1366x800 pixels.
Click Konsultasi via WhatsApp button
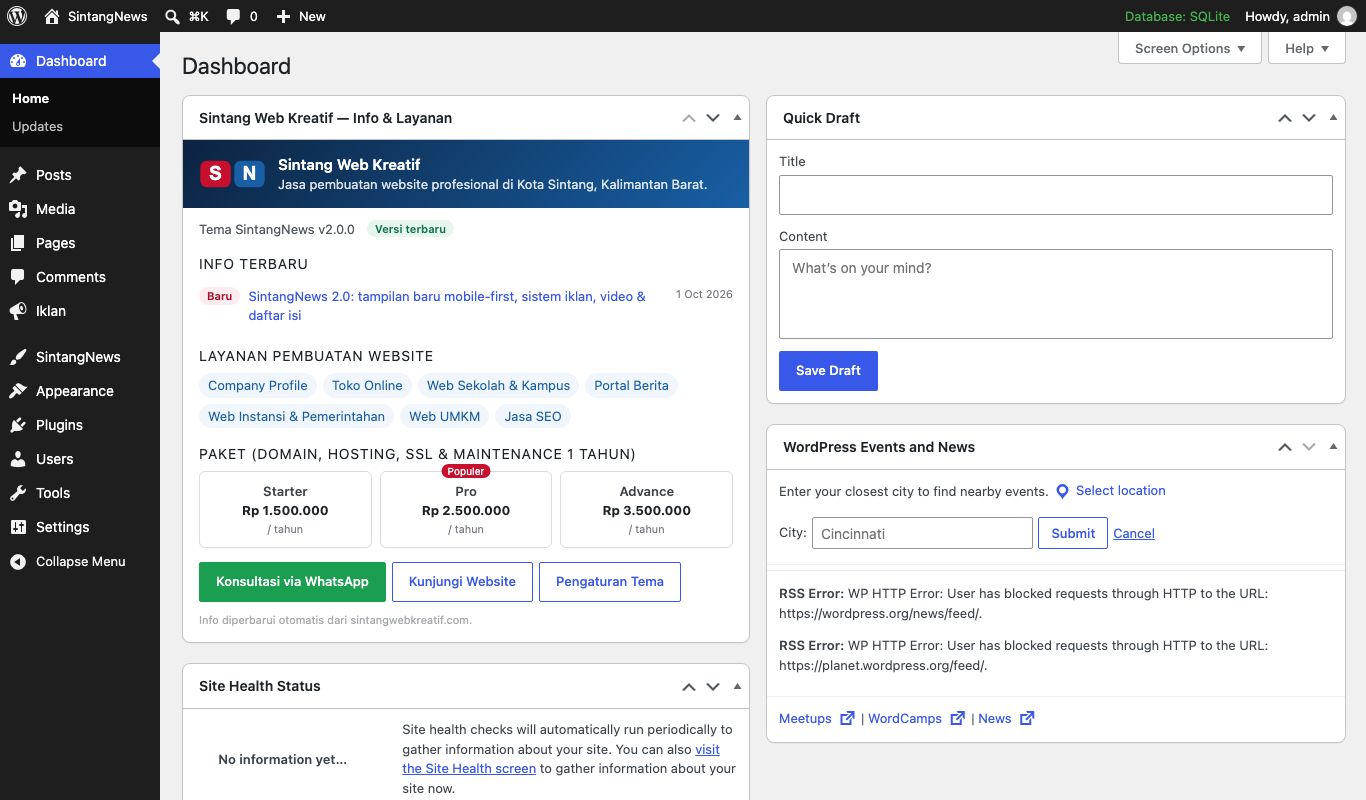(292, 582)
